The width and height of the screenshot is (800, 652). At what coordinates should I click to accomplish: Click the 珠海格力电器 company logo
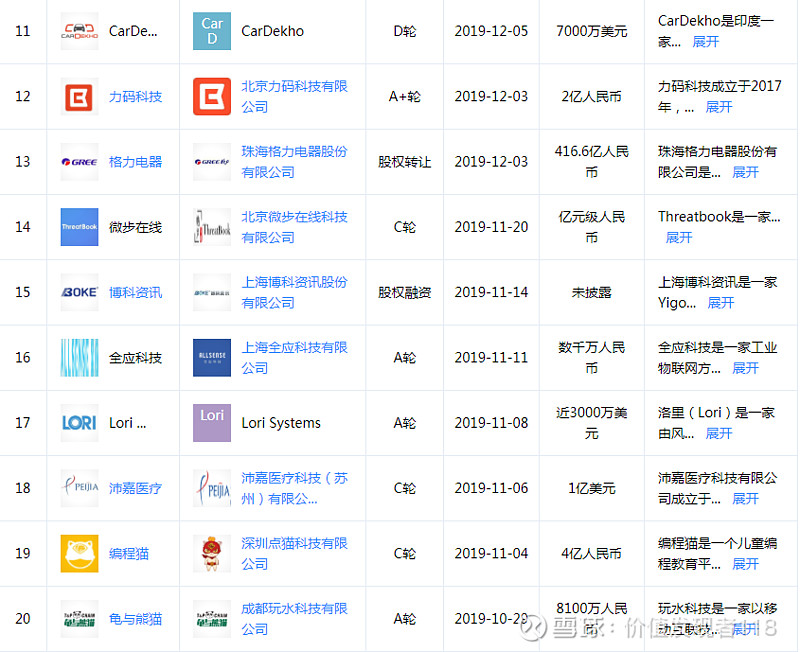coord(212,162)
